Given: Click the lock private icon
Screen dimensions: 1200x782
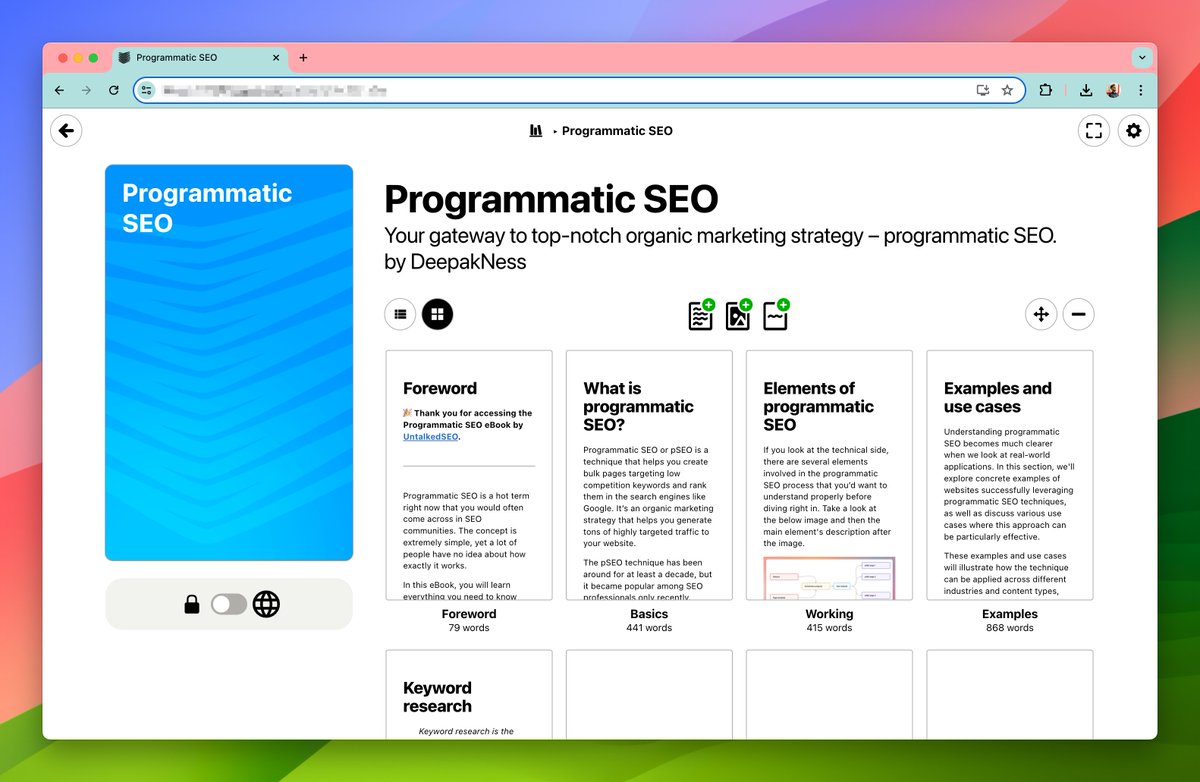Looking at the screenshot, I should (192, 604).
